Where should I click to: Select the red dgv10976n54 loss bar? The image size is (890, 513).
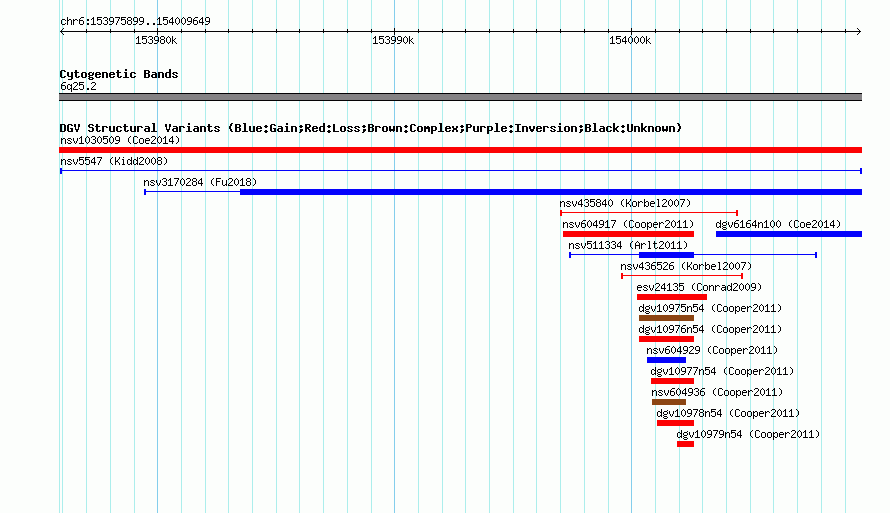pyautogui.click(x=666, y=339)
